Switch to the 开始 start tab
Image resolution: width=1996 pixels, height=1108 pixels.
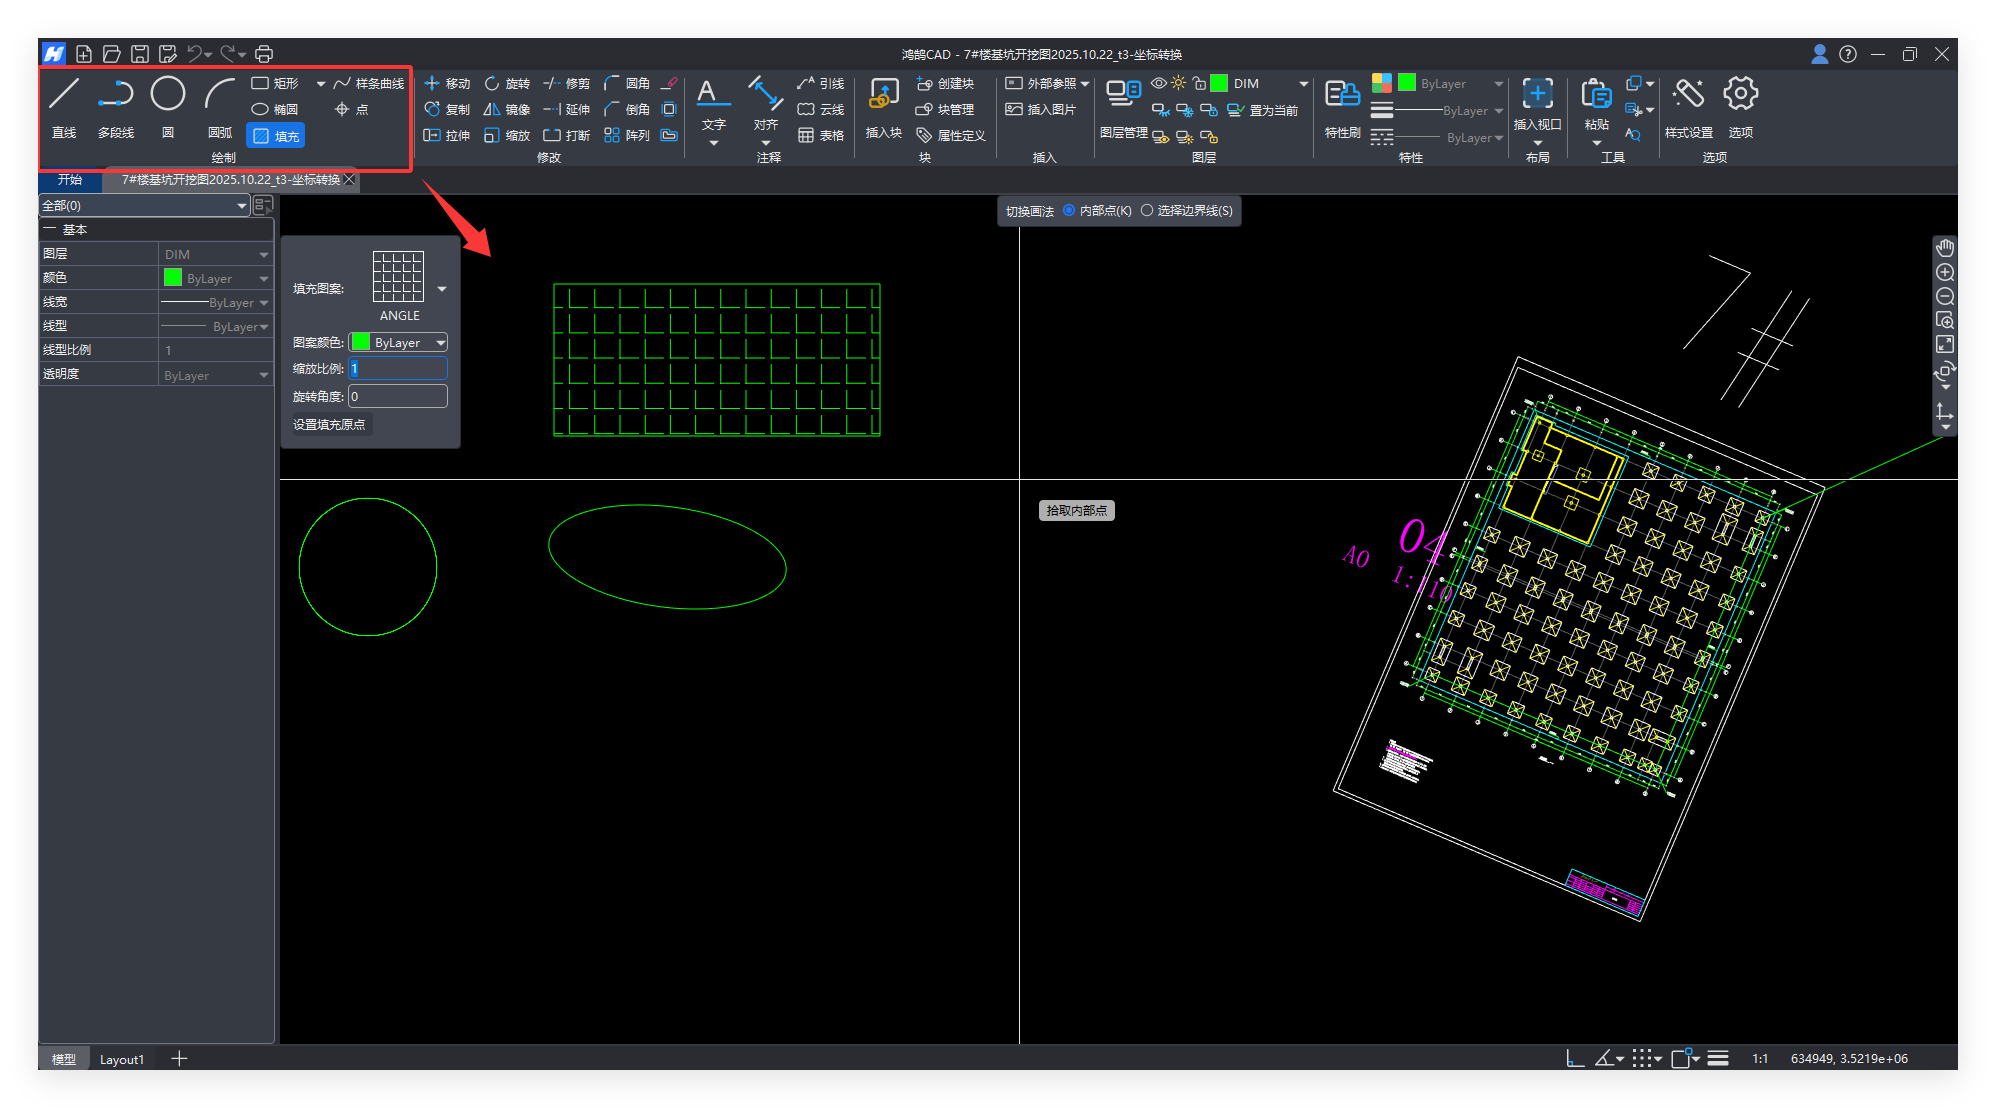(x=69, y=180)
